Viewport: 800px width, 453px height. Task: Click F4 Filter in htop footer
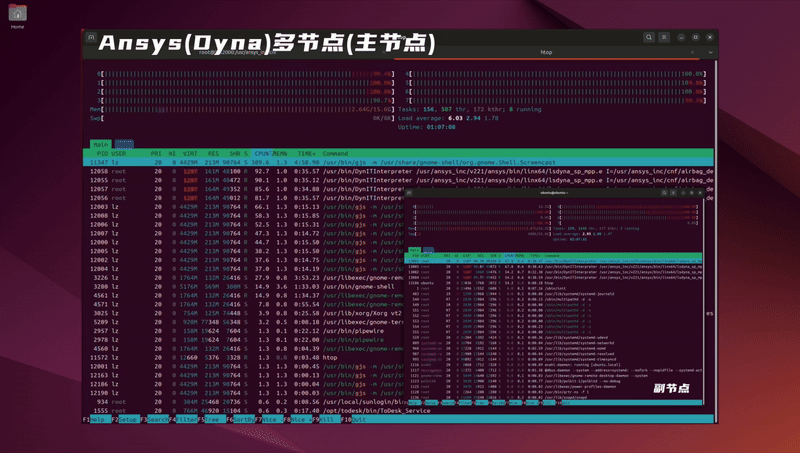(x=183, y=419)
